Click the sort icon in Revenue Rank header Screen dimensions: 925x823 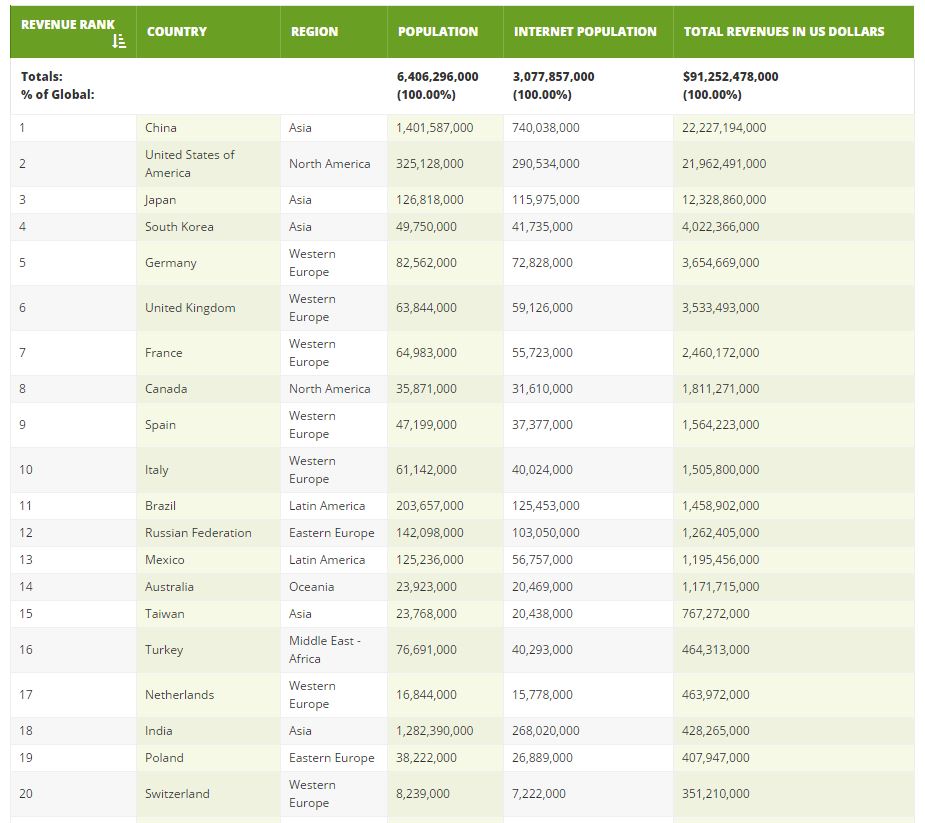pos(119,41)
